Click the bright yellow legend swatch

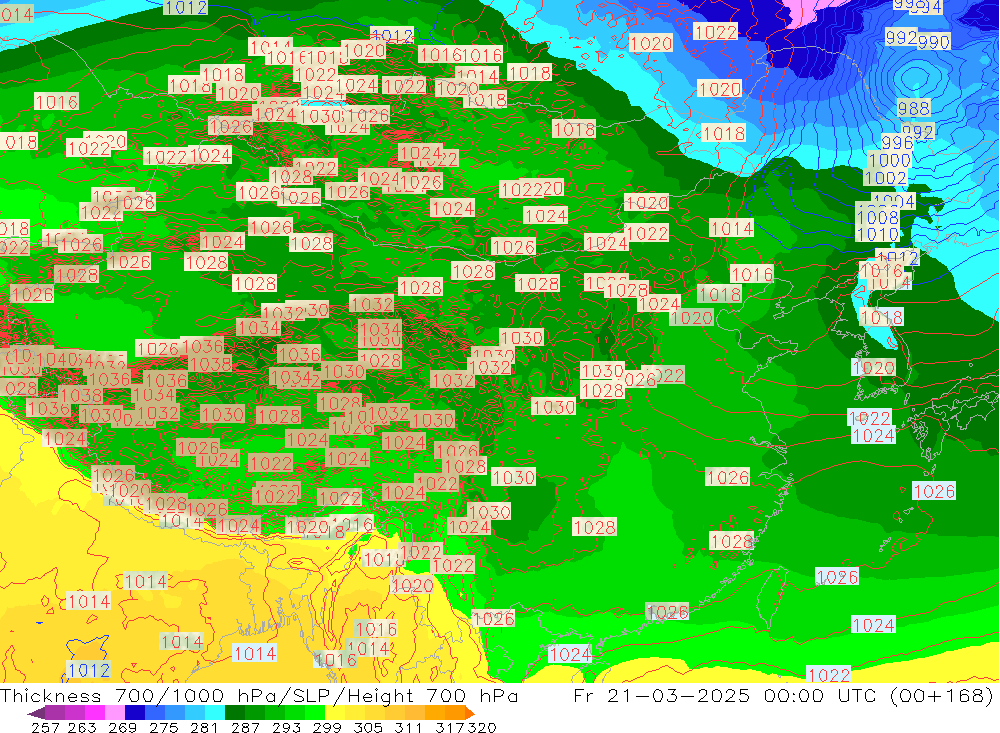click(x=334, y=713)
